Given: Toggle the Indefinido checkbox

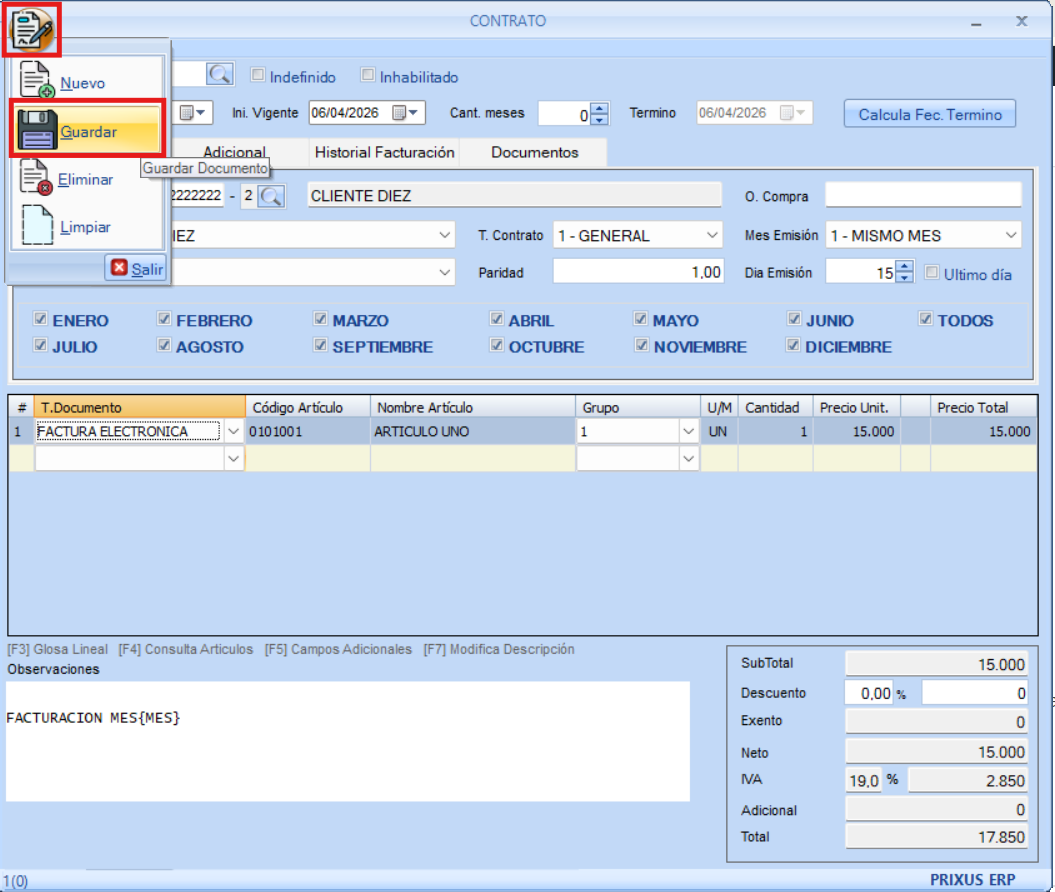Looking at the screenshot, I should point(258,76).
